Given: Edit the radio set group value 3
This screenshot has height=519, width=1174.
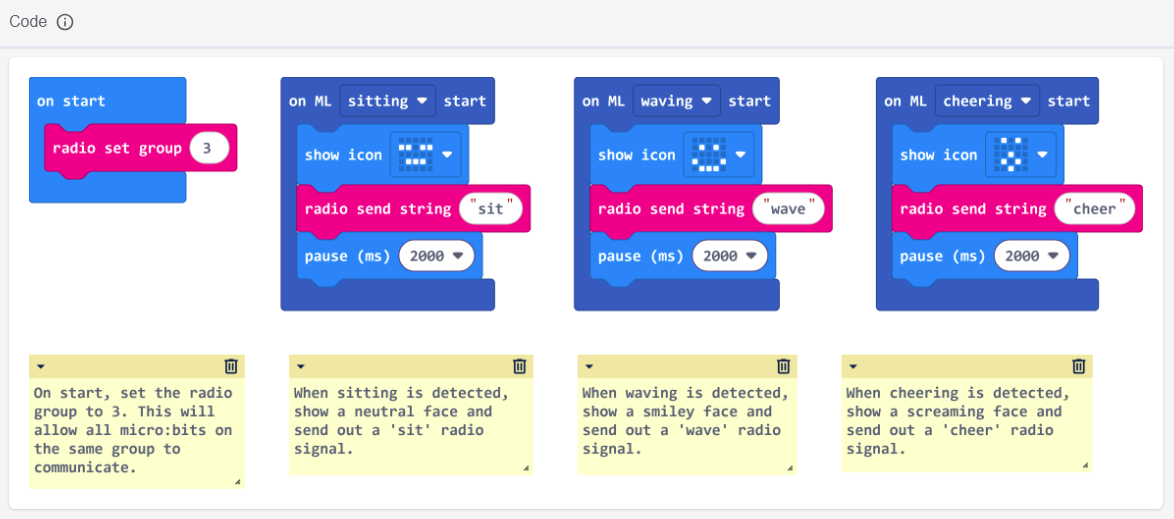Looking at the screenshot, I should click(x=208, y=148).
